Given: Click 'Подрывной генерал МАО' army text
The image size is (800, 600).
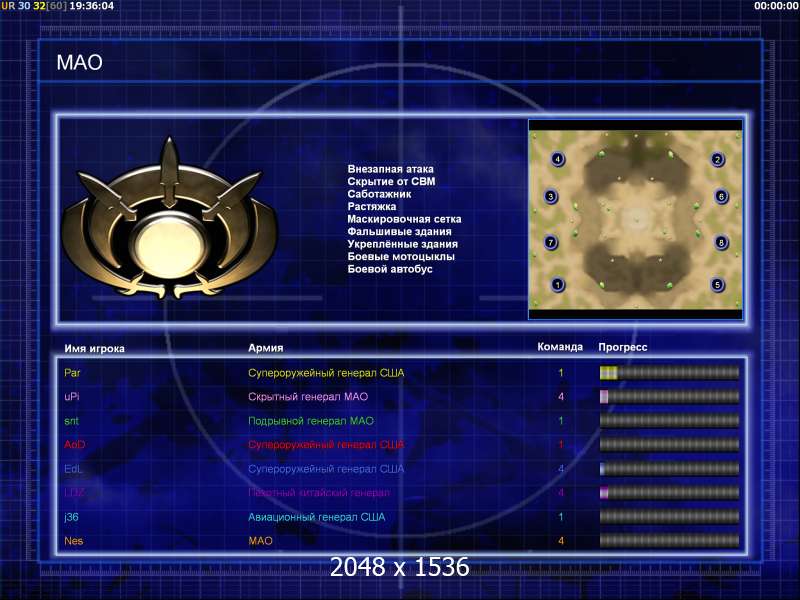Looking at the screenshot, I should pyautogui.click(x=311, y=421).
